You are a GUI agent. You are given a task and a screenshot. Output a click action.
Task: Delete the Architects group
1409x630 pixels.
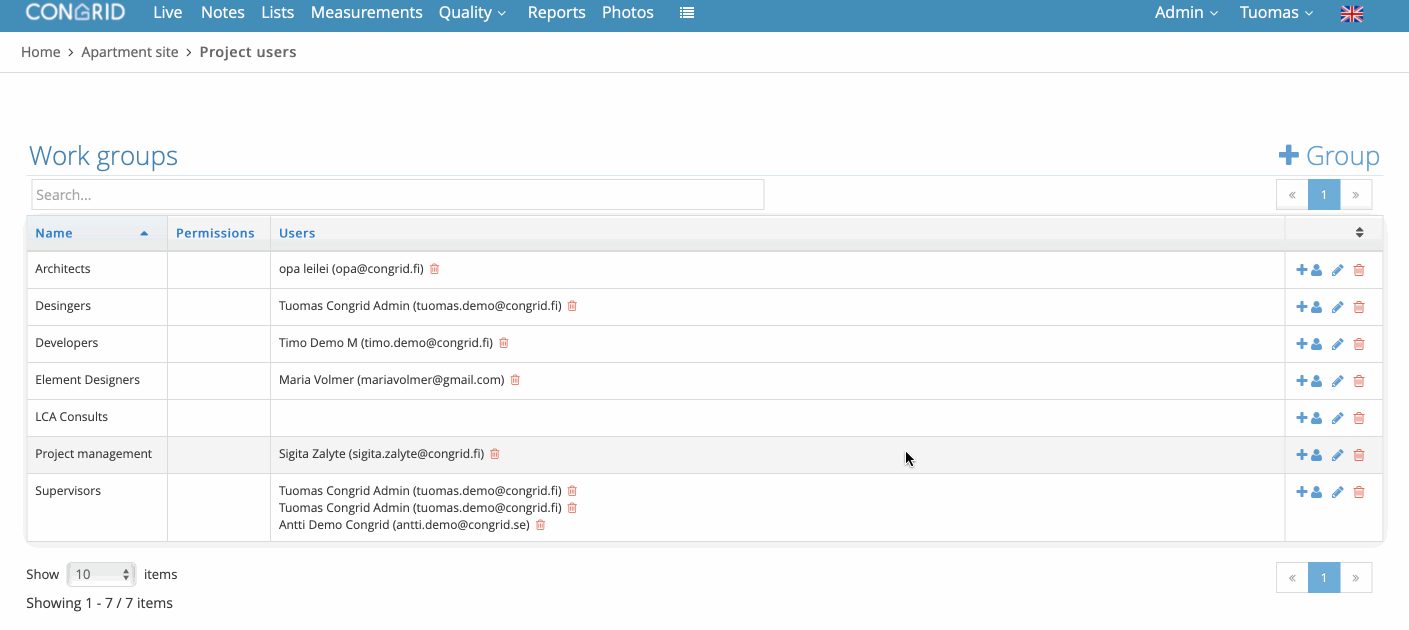(x=1359, y=270)
